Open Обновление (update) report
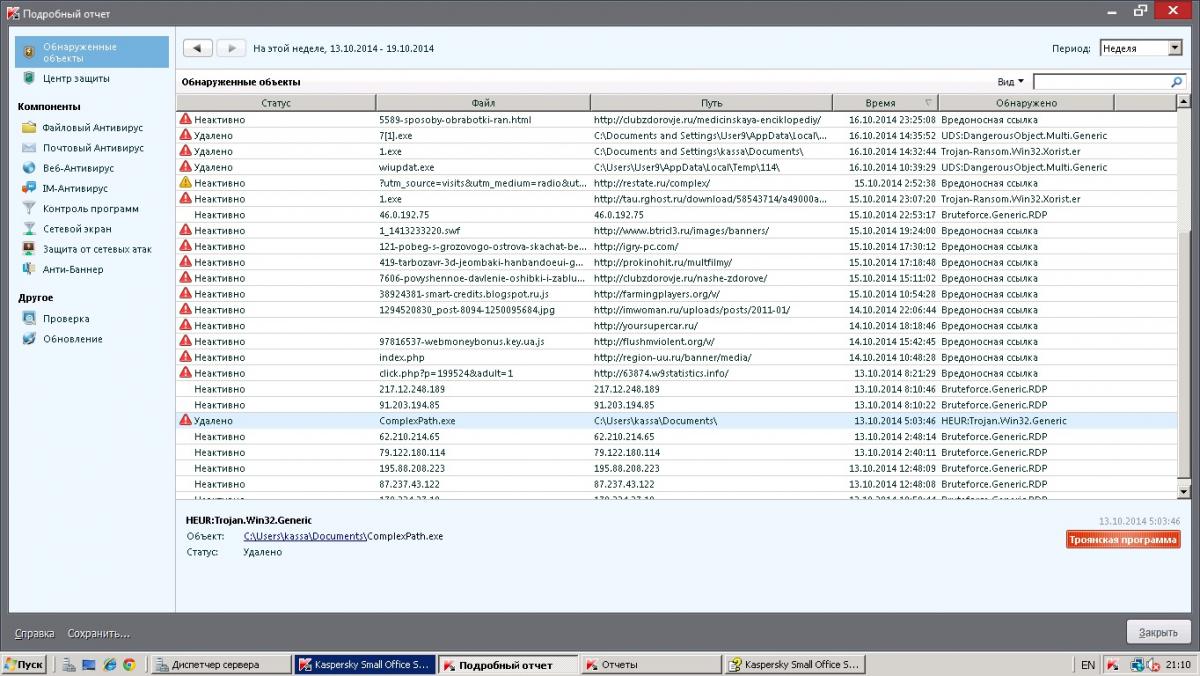 click(x=72, y=339)
